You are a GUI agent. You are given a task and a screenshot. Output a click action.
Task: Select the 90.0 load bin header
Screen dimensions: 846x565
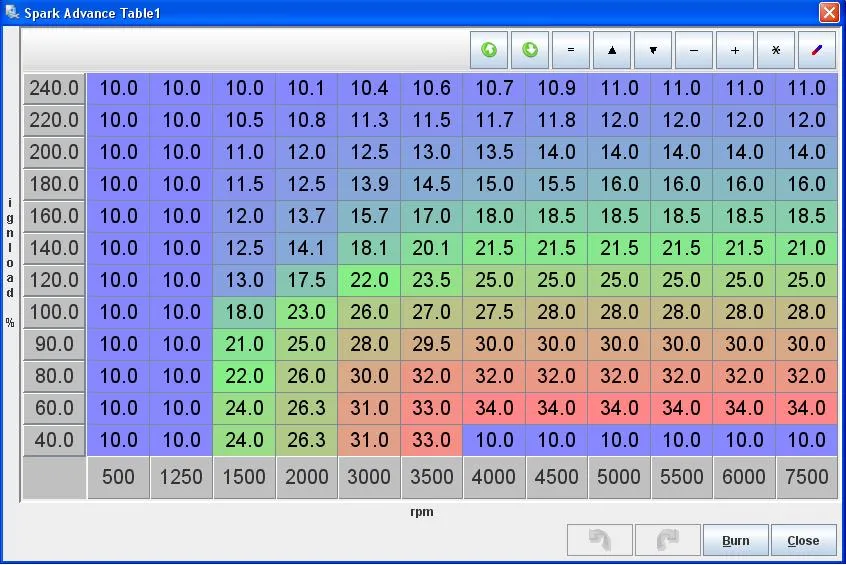point(54,344)
